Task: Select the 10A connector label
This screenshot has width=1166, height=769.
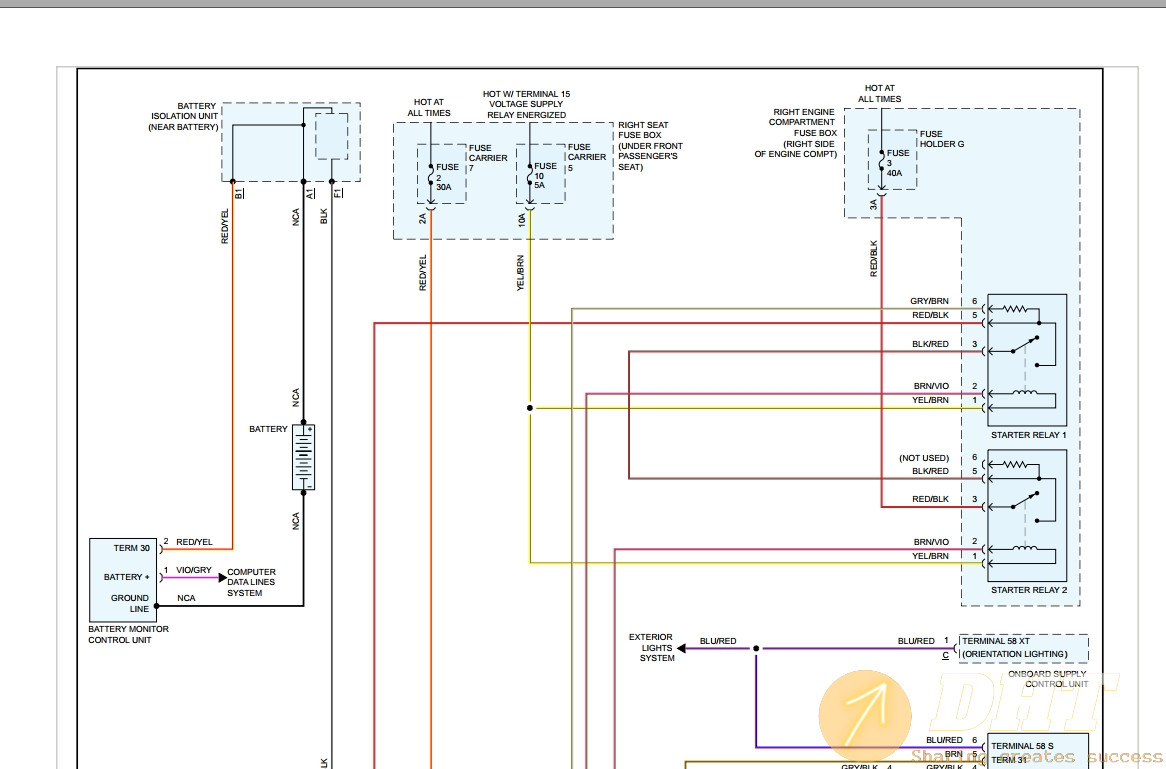Action: point(521,219)
